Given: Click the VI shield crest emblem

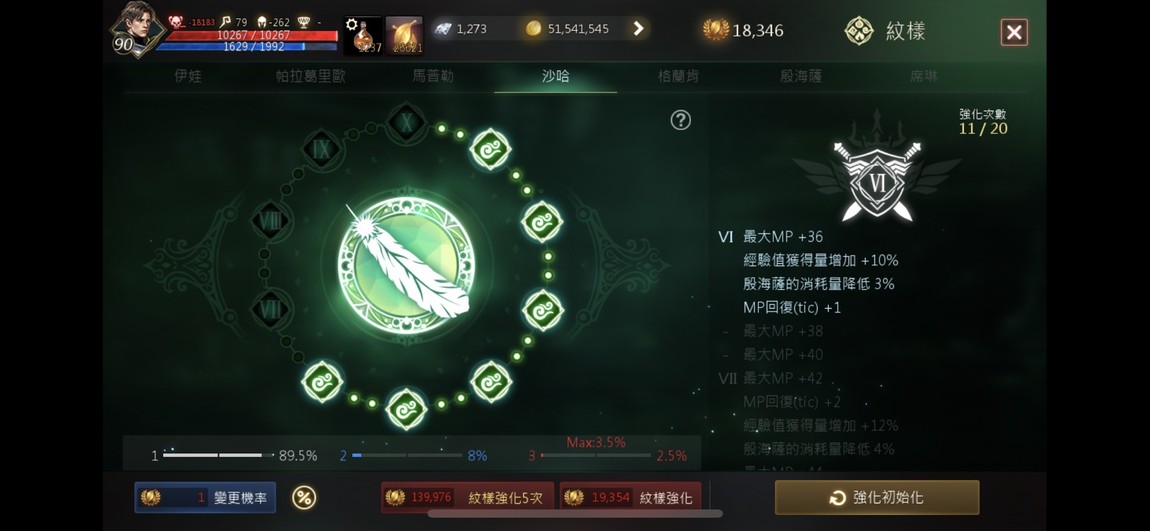Looking at the screenshot, I should click(x=877, y=181).
